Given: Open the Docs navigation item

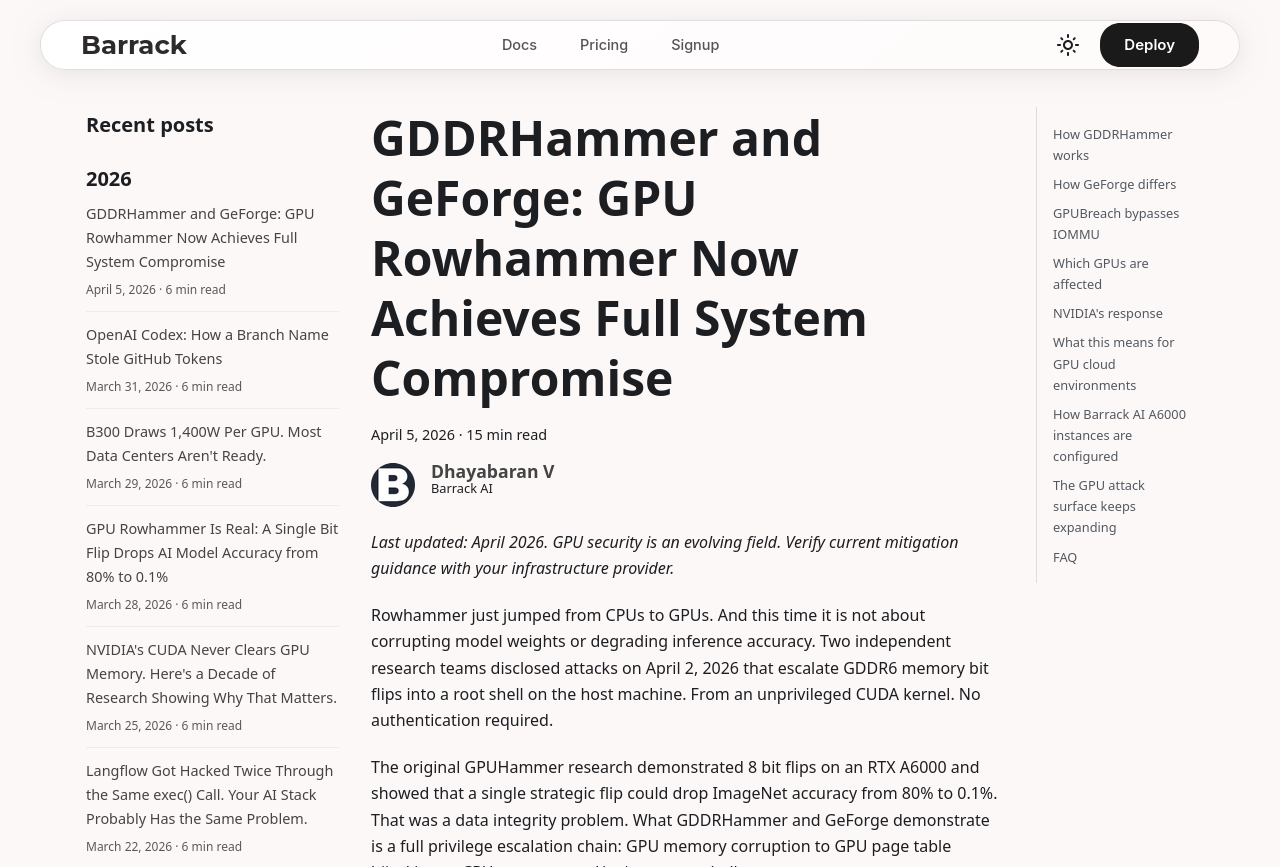Looking at the screenshot, I should 519,45.
